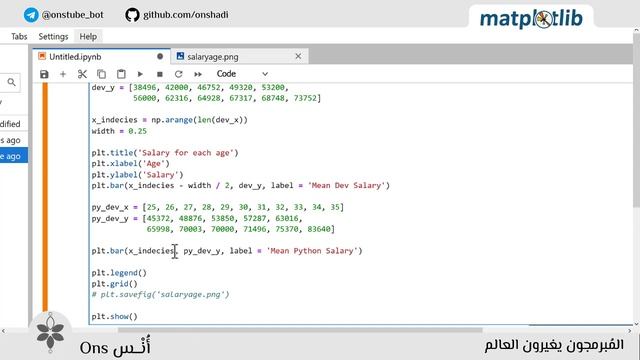Click the matplotlib logo
Viewport: 640px width, 360px height.
pyautogui.click(x=531, y=18)
